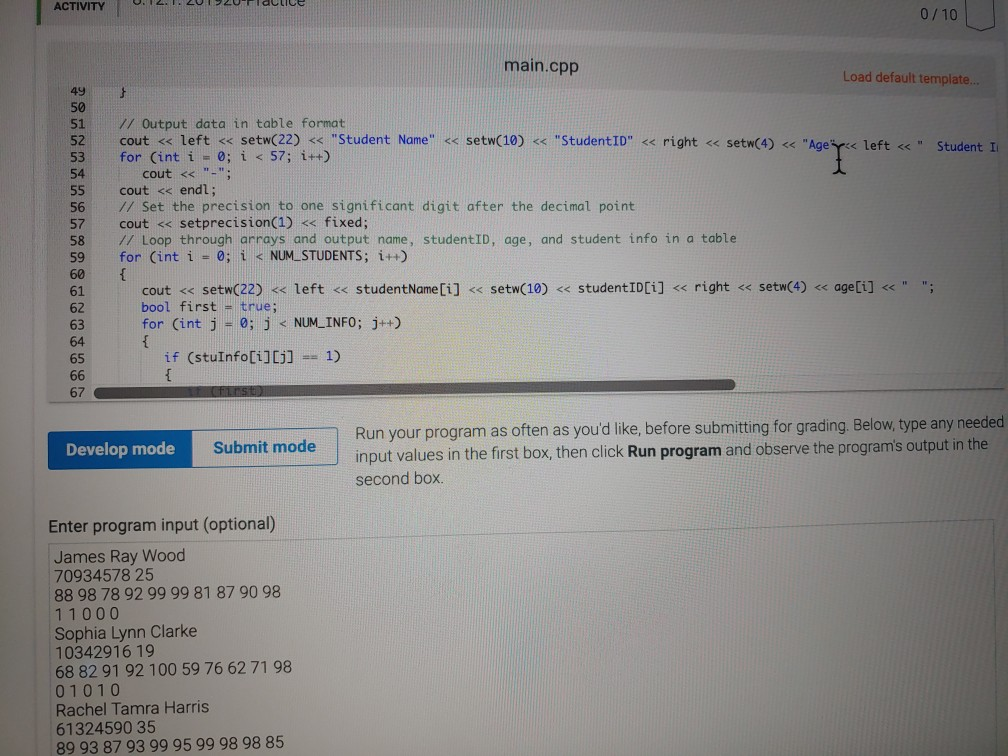1008x756 pixels.
Task: Select the Develop mode tab
Action: [x=120, y=448]
